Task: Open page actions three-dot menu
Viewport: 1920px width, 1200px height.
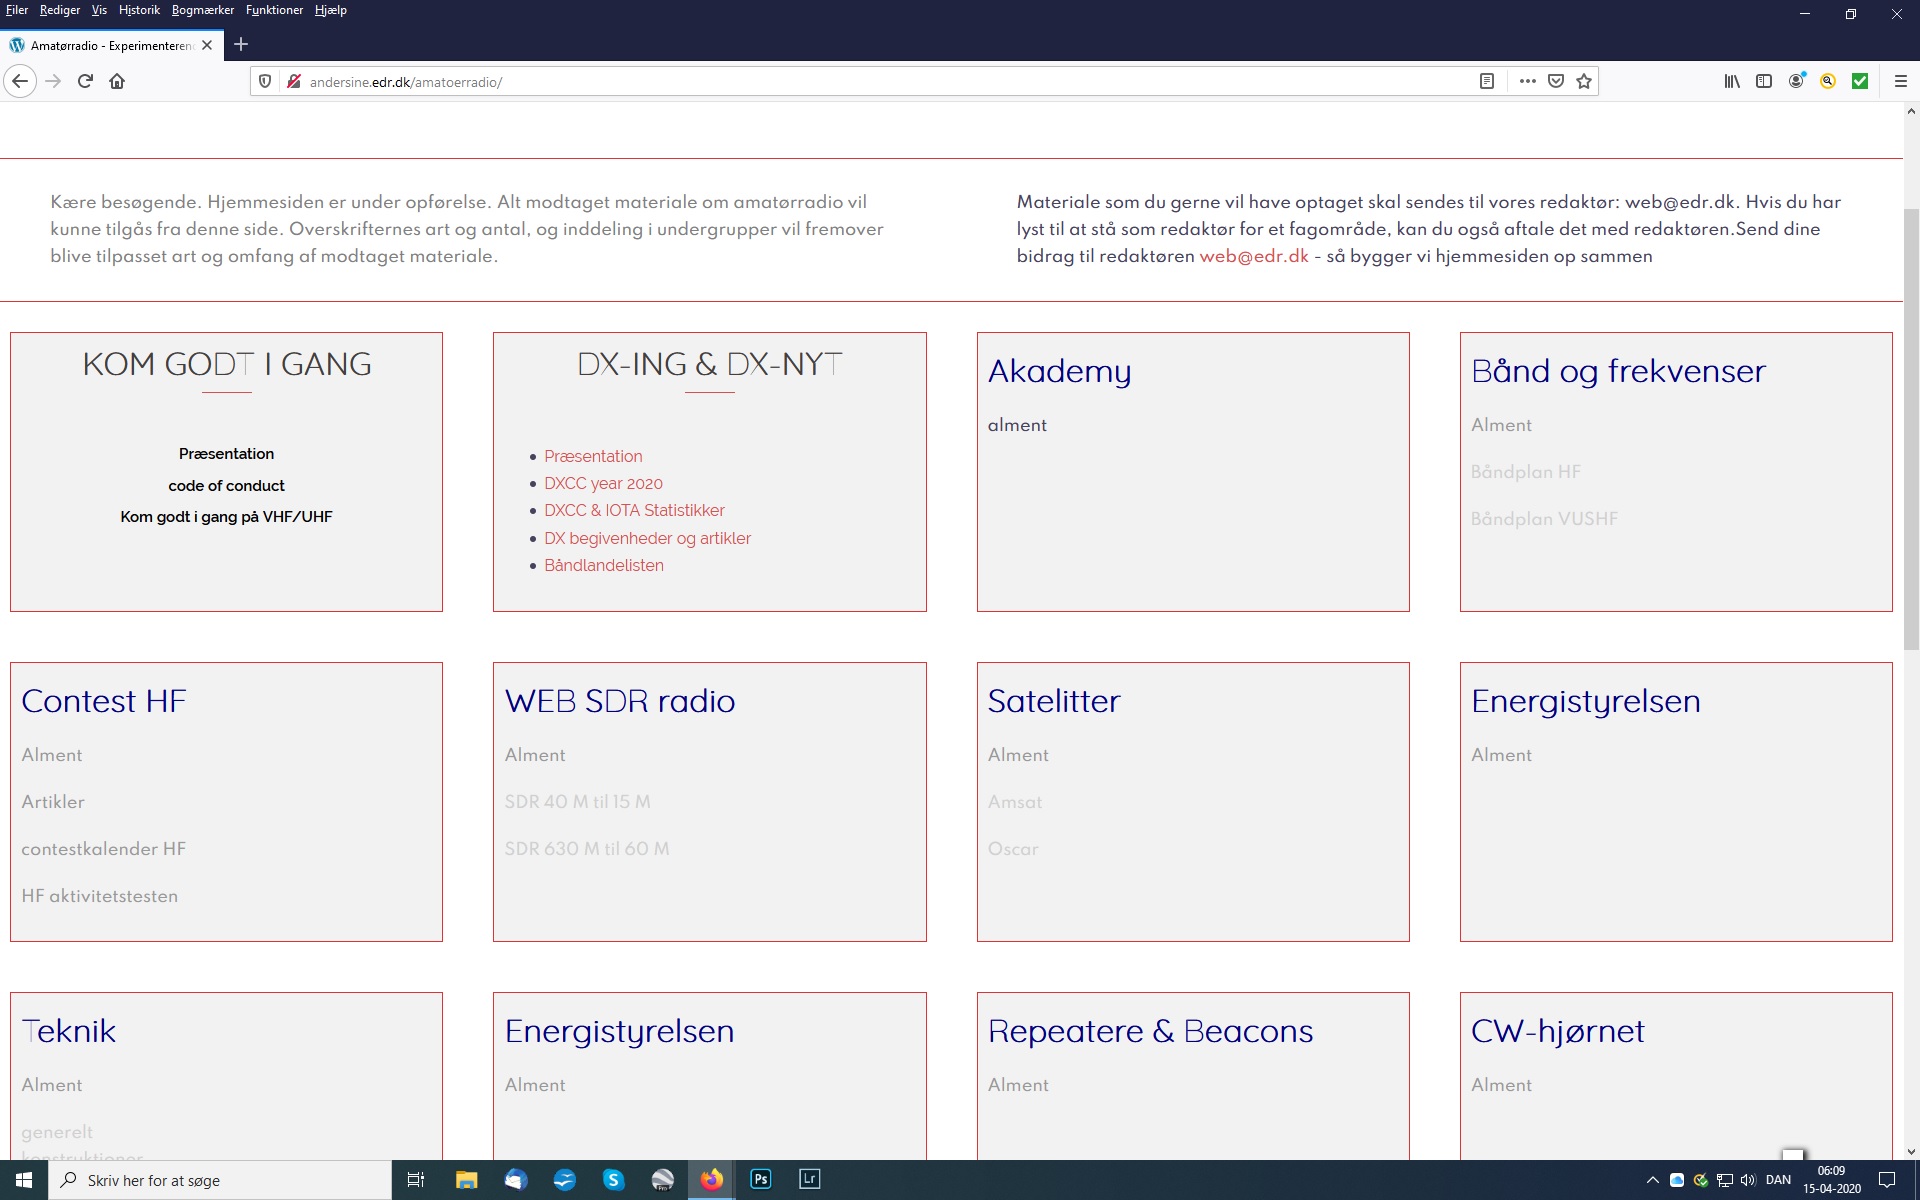Action: coord(1527,81)
